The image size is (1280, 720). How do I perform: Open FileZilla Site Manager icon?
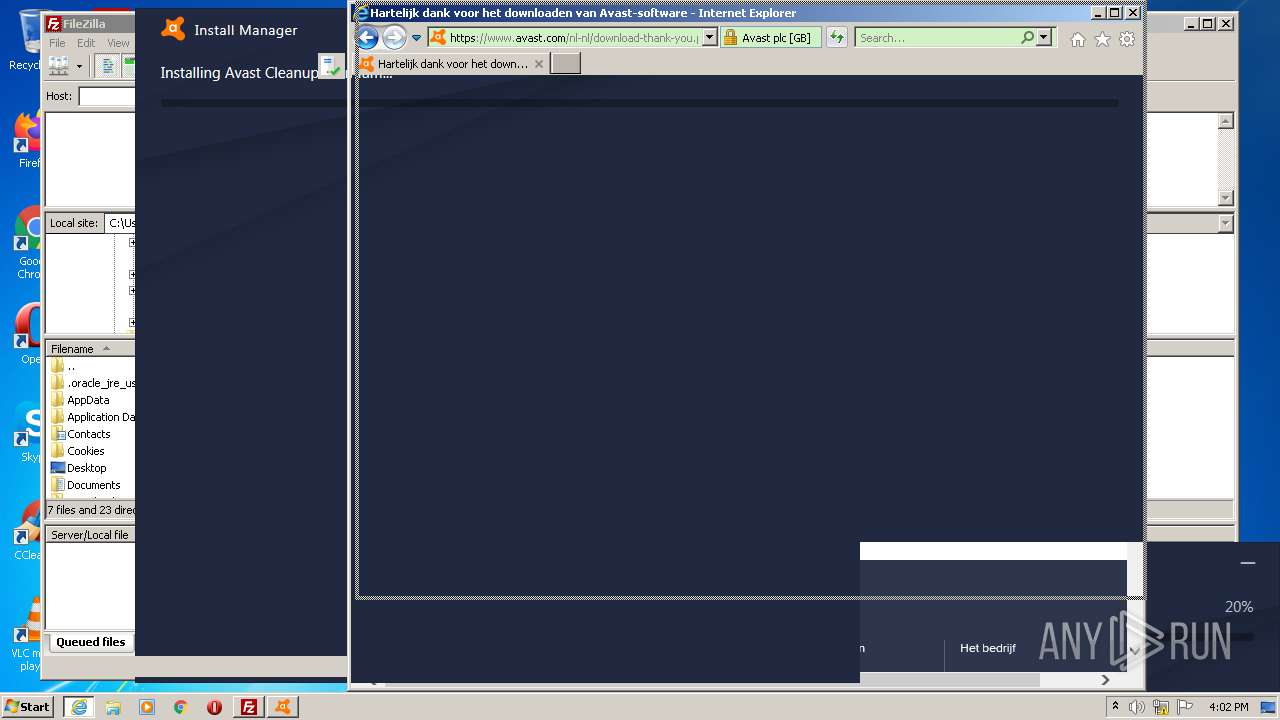[59, 66]
